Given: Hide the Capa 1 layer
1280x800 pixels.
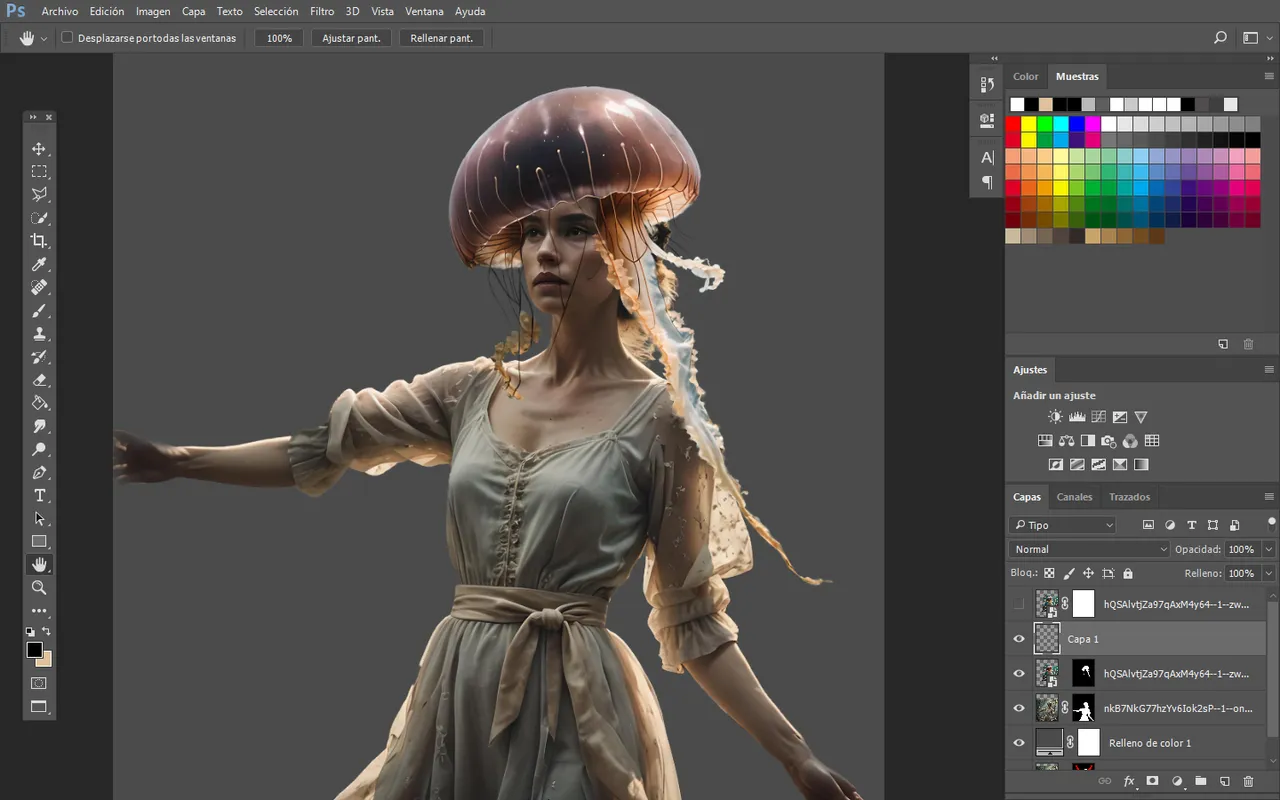Looking at the screenshot, I should pyautogui.click(x=1019, y=639).
